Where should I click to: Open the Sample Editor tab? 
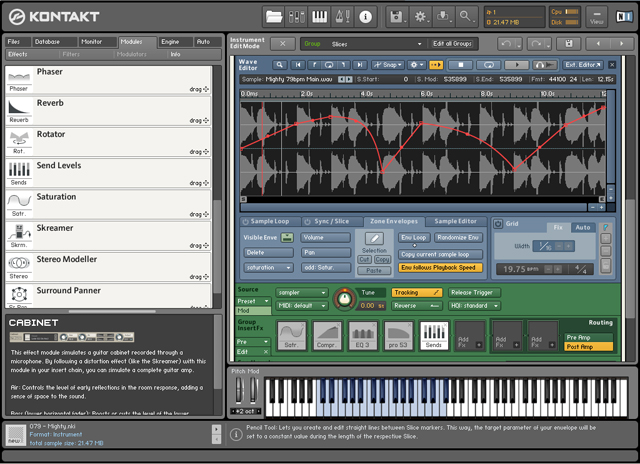(x=455, y=220)
